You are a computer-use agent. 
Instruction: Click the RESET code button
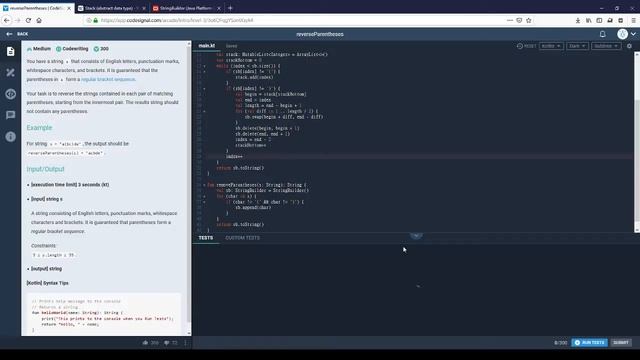(527, 46)
